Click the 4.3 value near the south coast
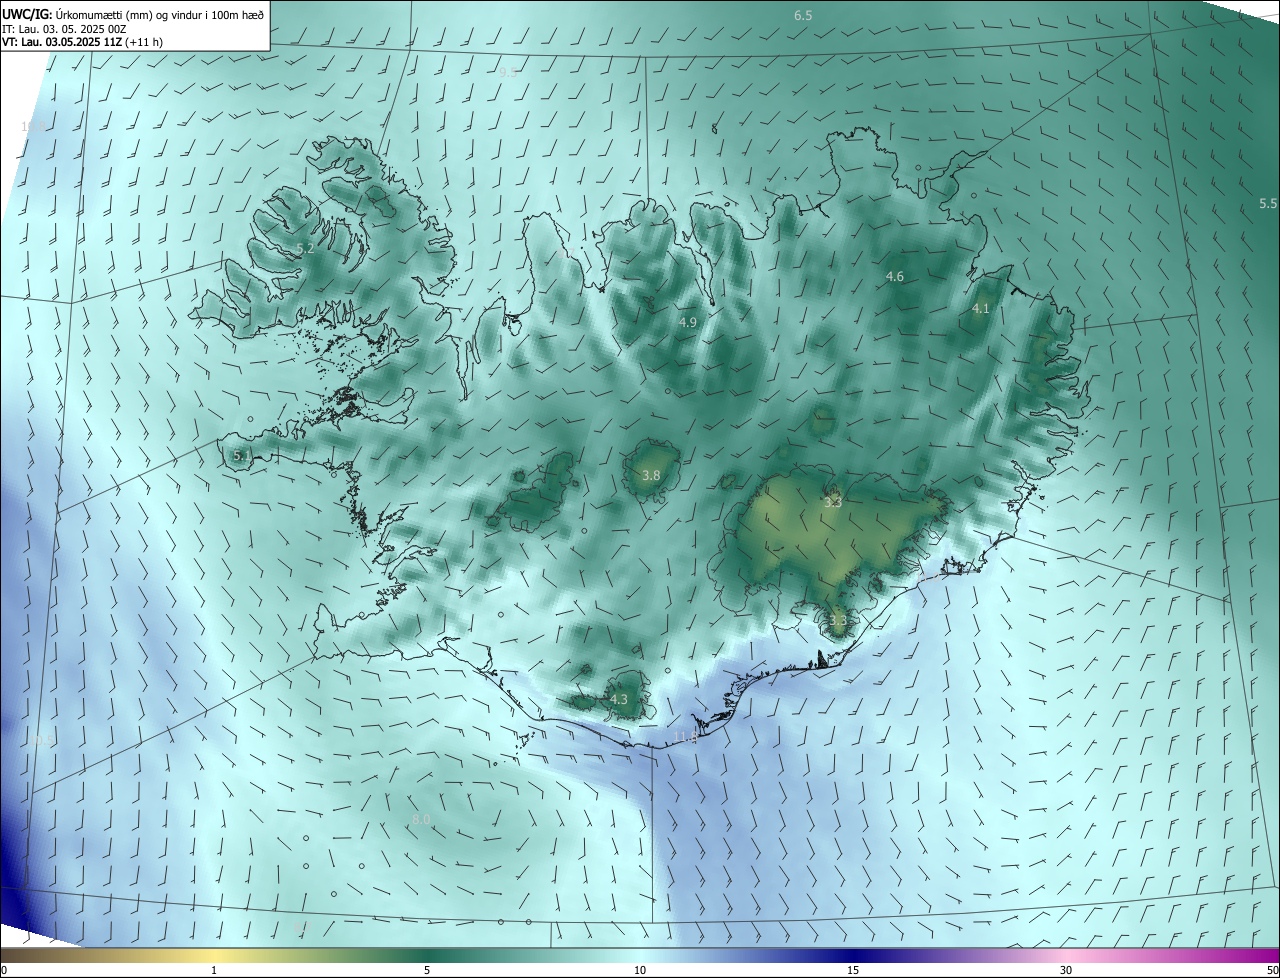This screenshot has height=978, width=1280. pos(619,700)
